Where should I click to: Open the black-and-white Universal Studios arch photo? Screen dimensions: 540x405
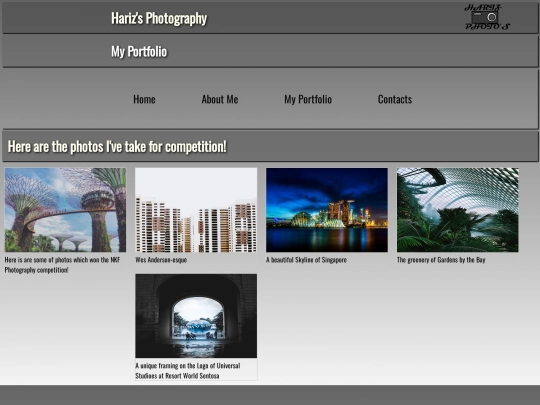pos(196,316)
